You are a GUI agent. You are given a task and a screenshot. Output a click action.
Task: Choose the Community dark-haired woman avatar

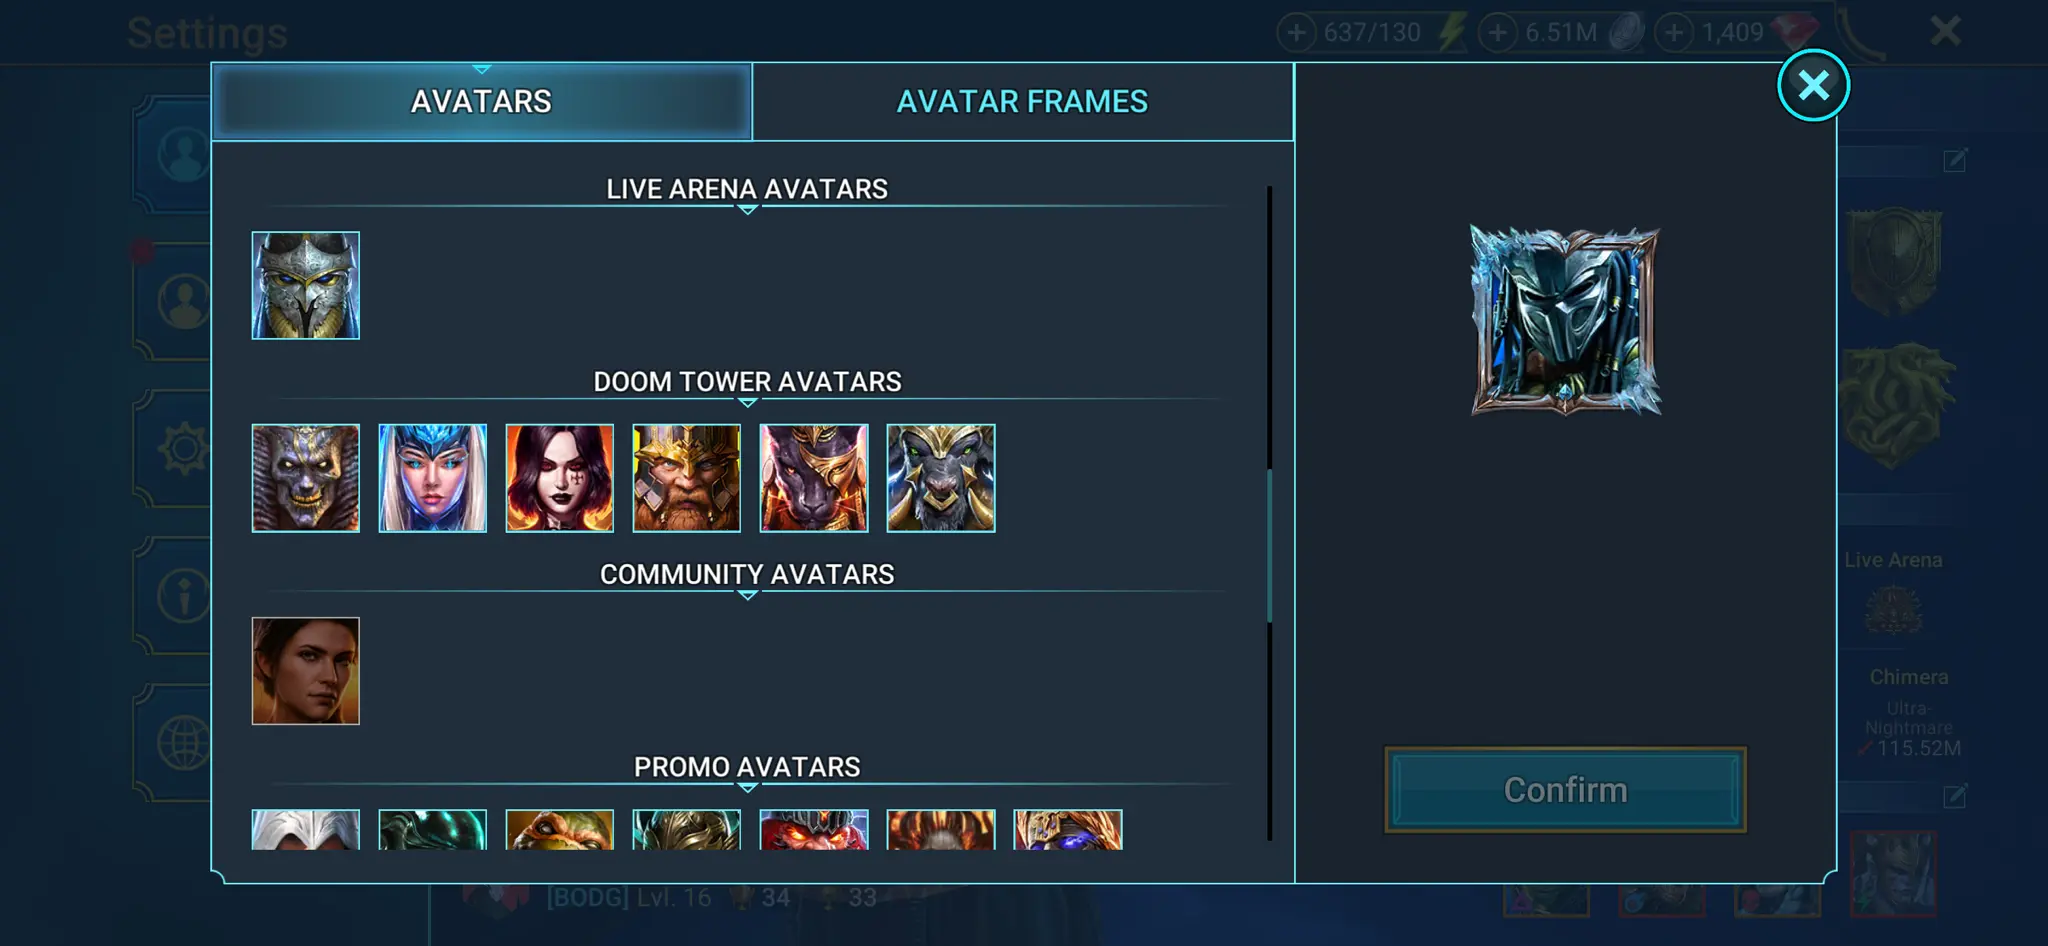305,671
